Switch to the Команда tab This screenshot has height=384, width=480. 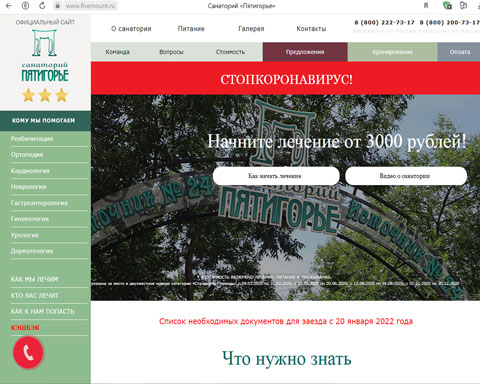coord(117,52)
